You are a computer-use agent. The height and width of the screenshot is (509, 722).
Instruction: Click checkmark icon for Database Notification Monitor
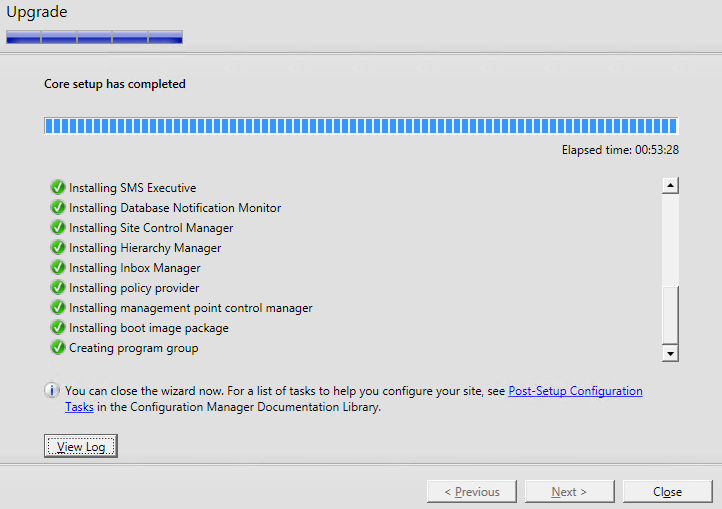point(58,207)
